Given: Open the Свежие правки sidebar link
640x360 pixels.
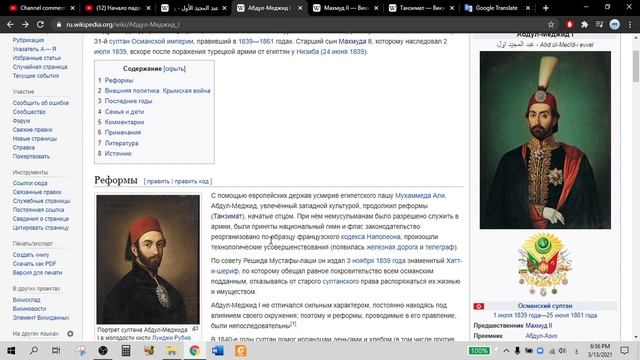Looking at the screenshot, I should (x=32, y=129).
